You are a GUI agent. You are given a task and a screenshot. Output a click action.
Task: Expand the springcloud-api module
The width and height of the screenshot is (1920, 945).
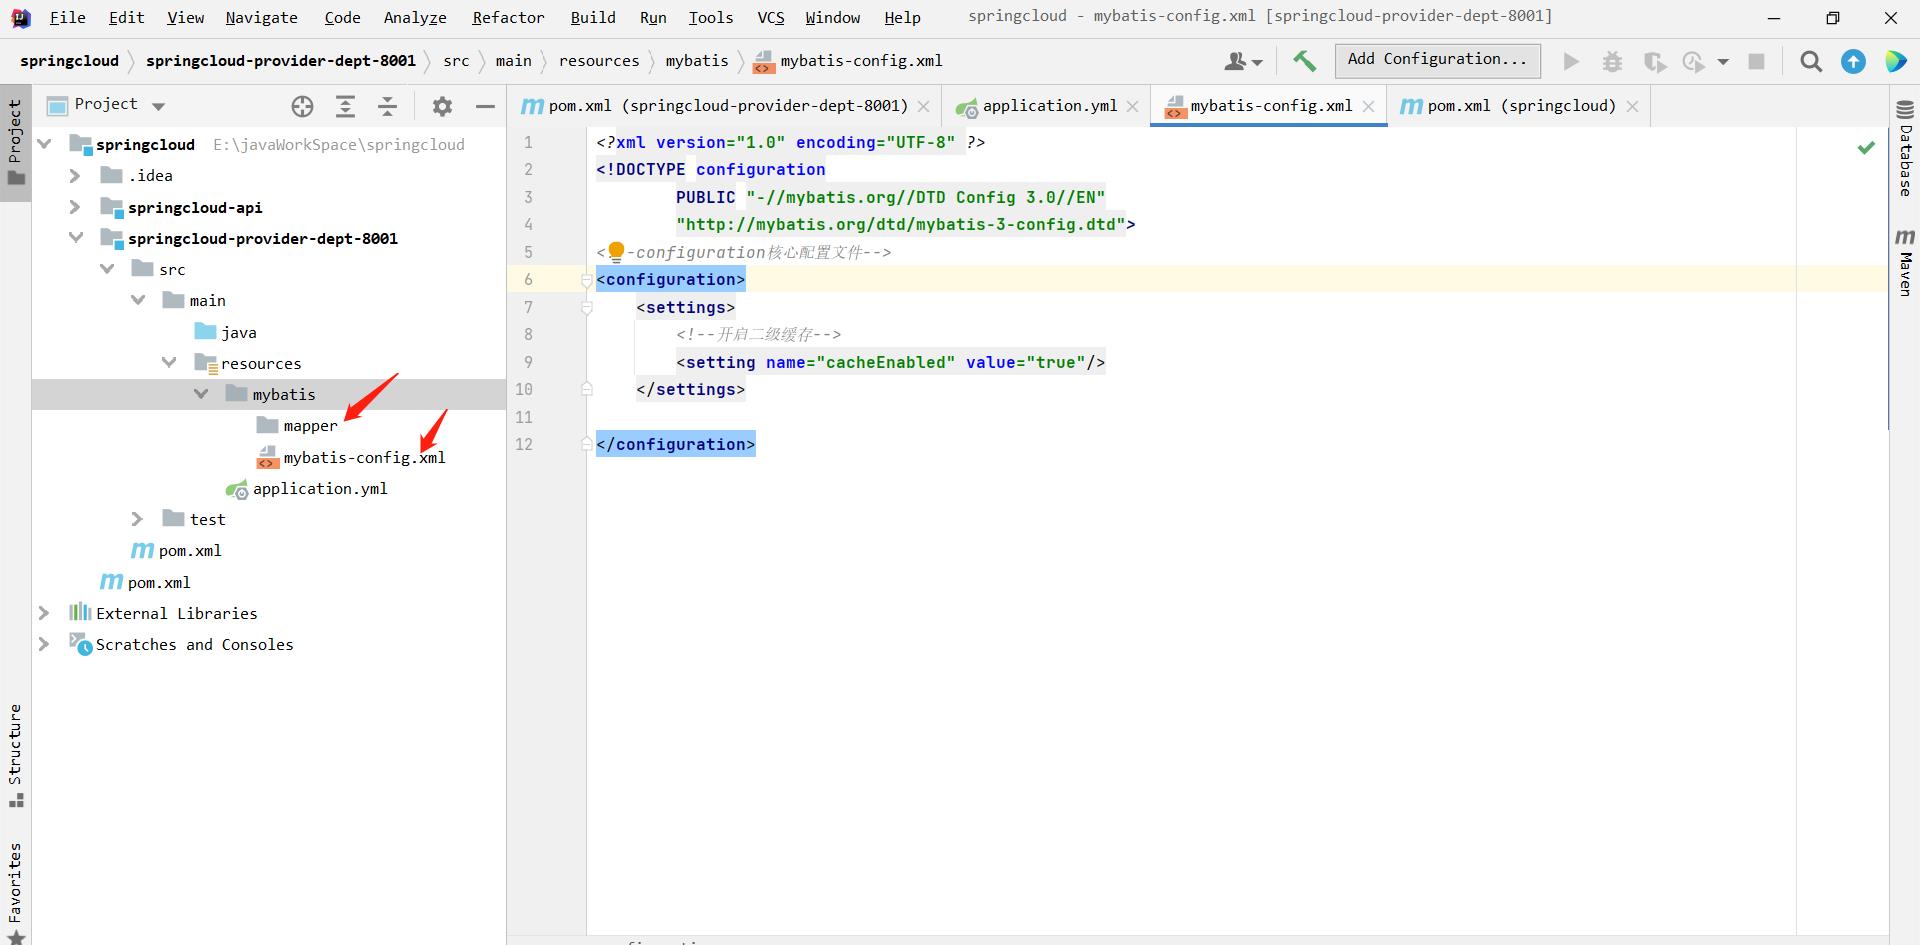75,207
